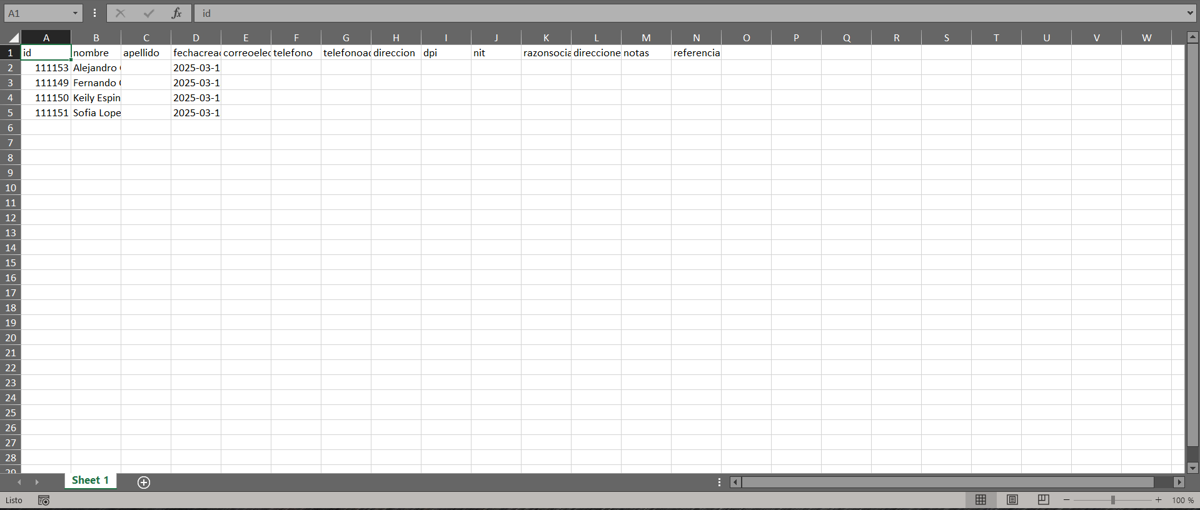
Task: Select column A header
Action: 46,38
